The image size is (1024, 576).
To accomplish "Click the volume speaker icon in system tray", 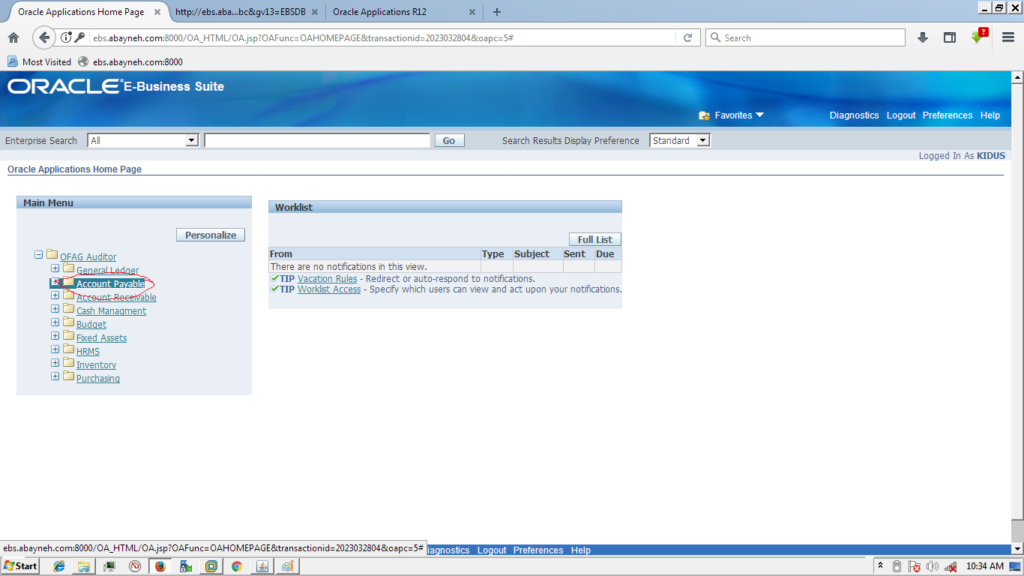I will pos(932,566).
